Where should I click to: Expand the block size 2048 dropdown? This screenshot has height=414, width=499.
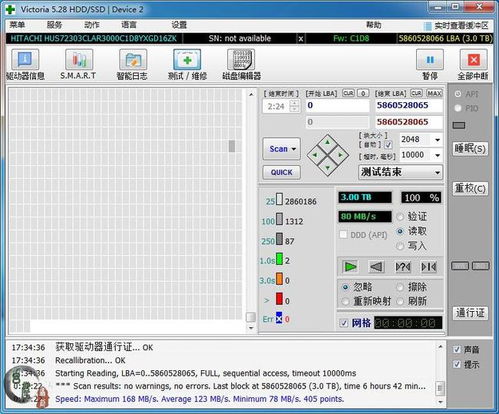tap(438, 140)
